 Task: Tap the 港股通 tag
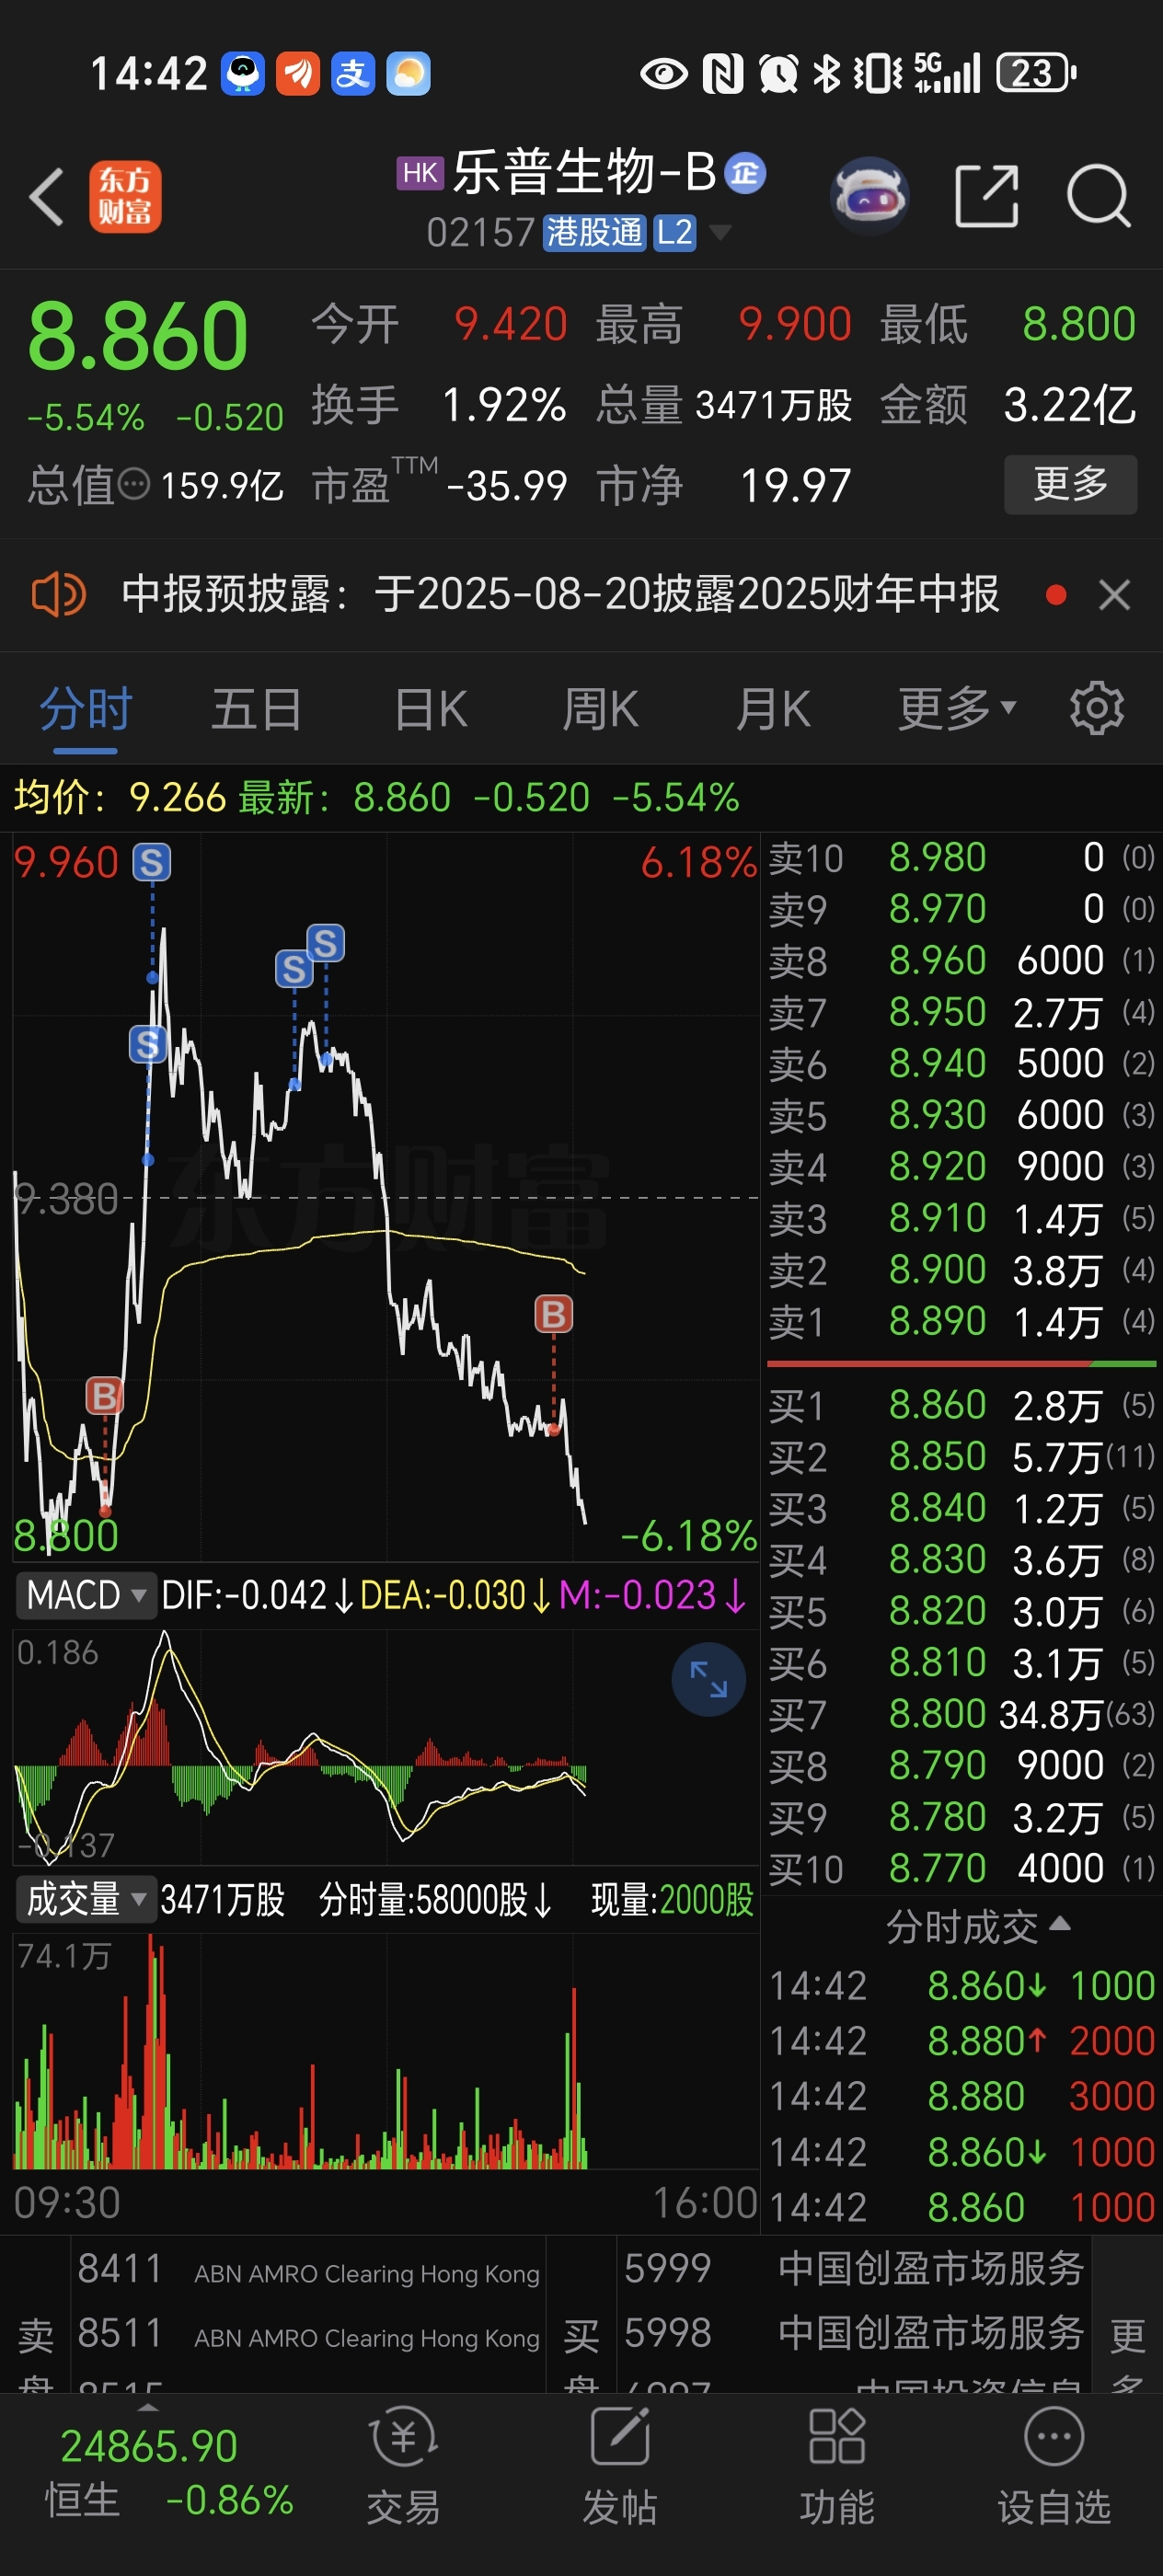[x=594, y=233]
